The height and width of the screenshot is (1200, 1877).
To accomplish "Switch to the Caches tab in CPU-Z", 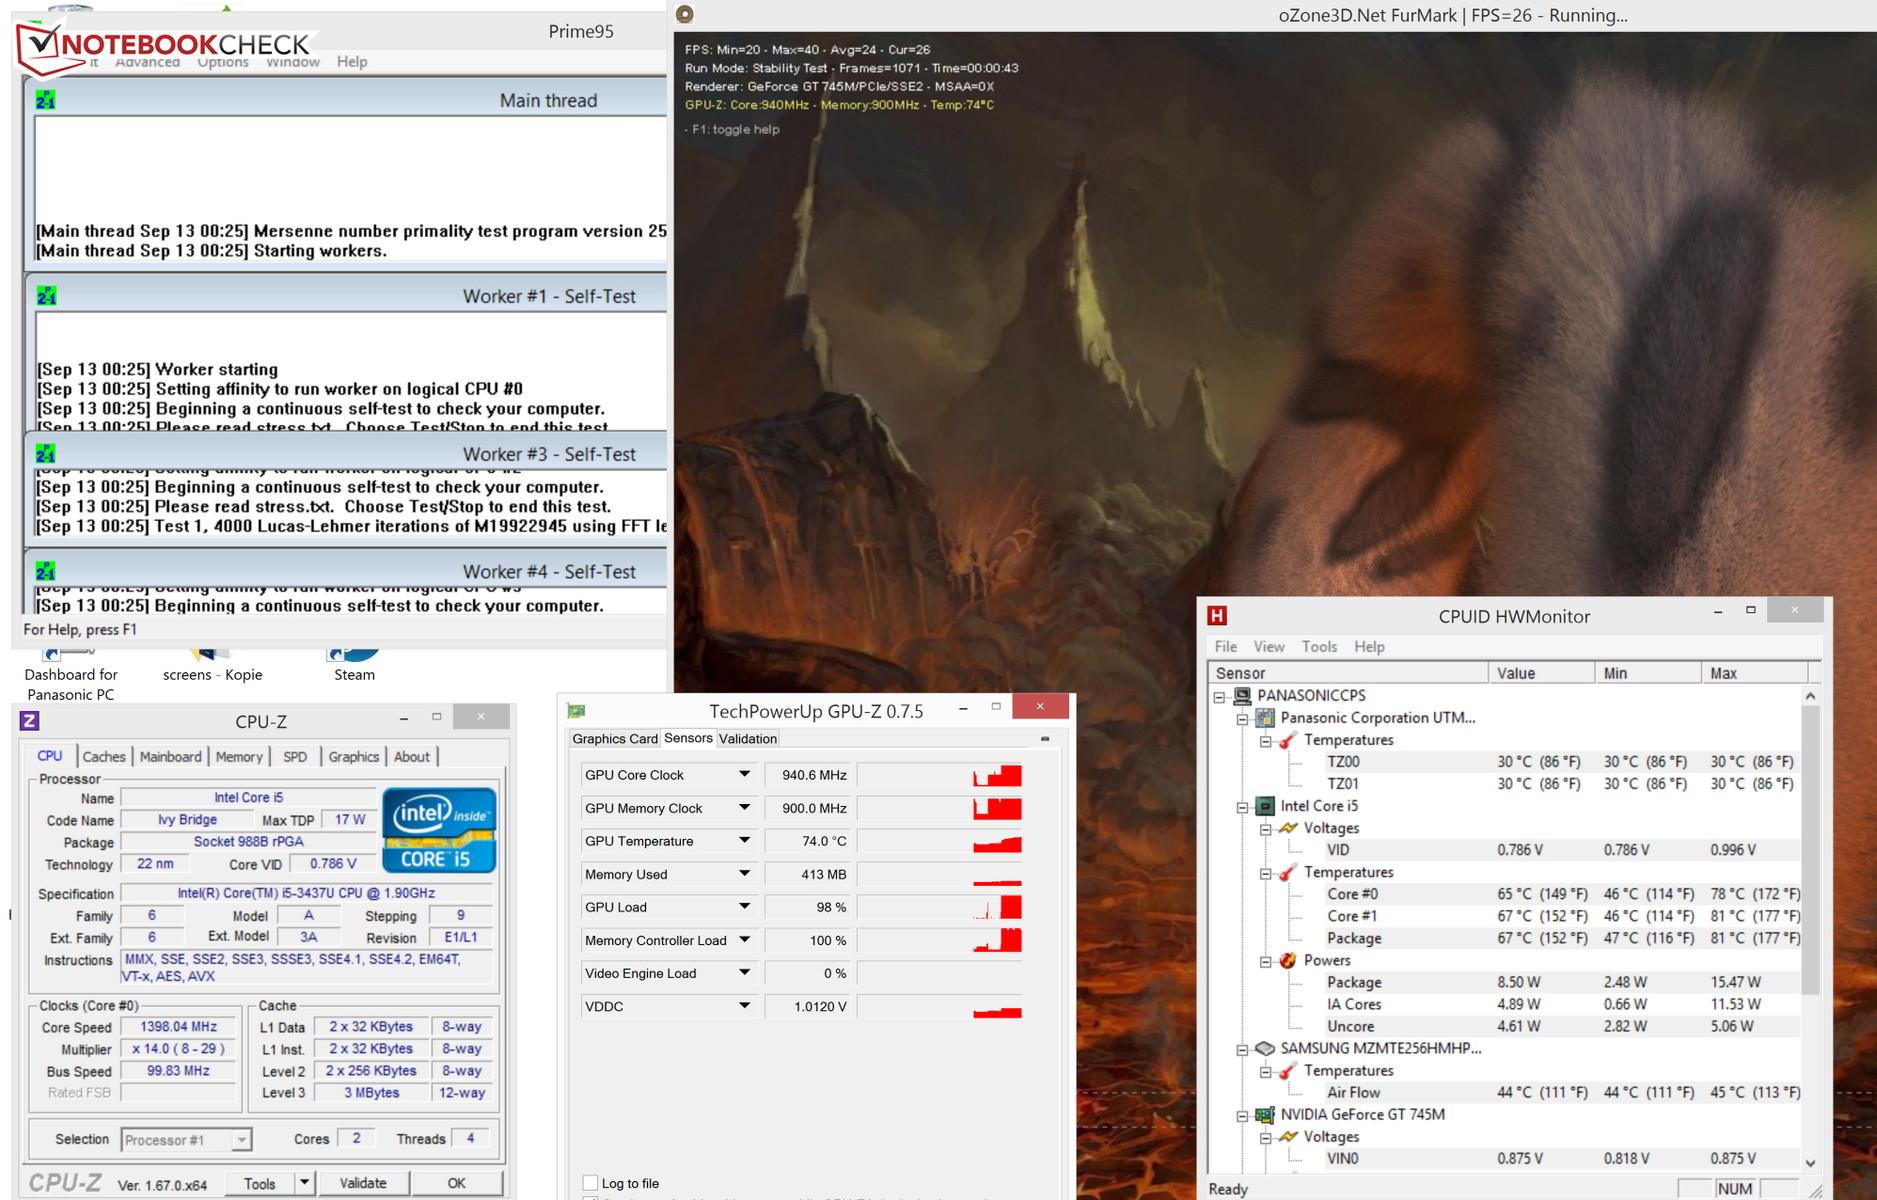I will [104, 756].
